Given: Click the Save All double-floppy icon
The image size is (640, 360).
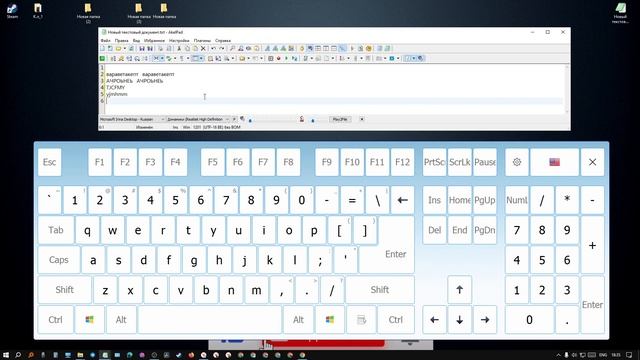Looking at the screenshot, I should pyautogui.click(x=150, y=49).
